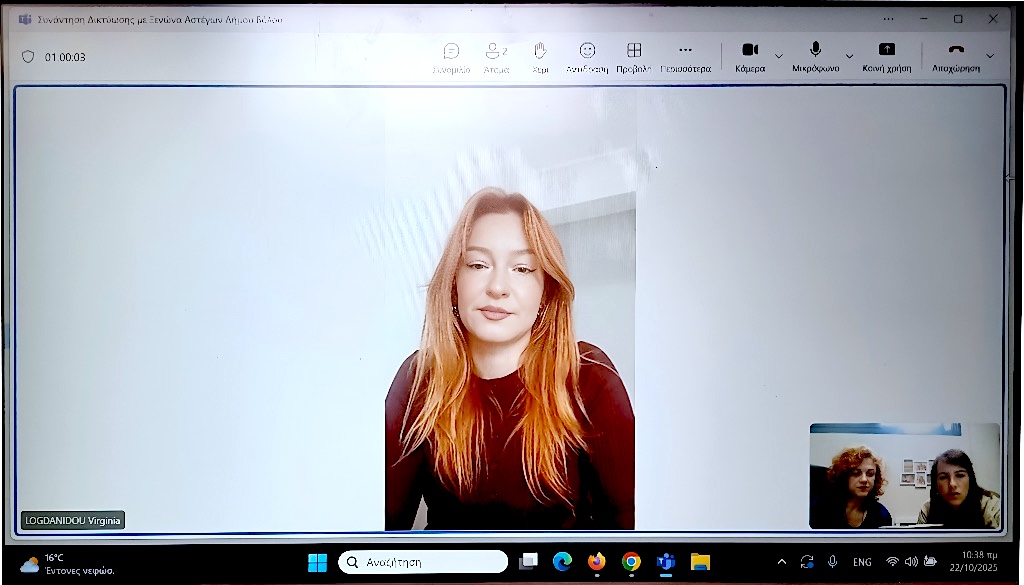Open the title bar three-dots menu
This screenshot has height=585, width=1024.
pos(888,18)
